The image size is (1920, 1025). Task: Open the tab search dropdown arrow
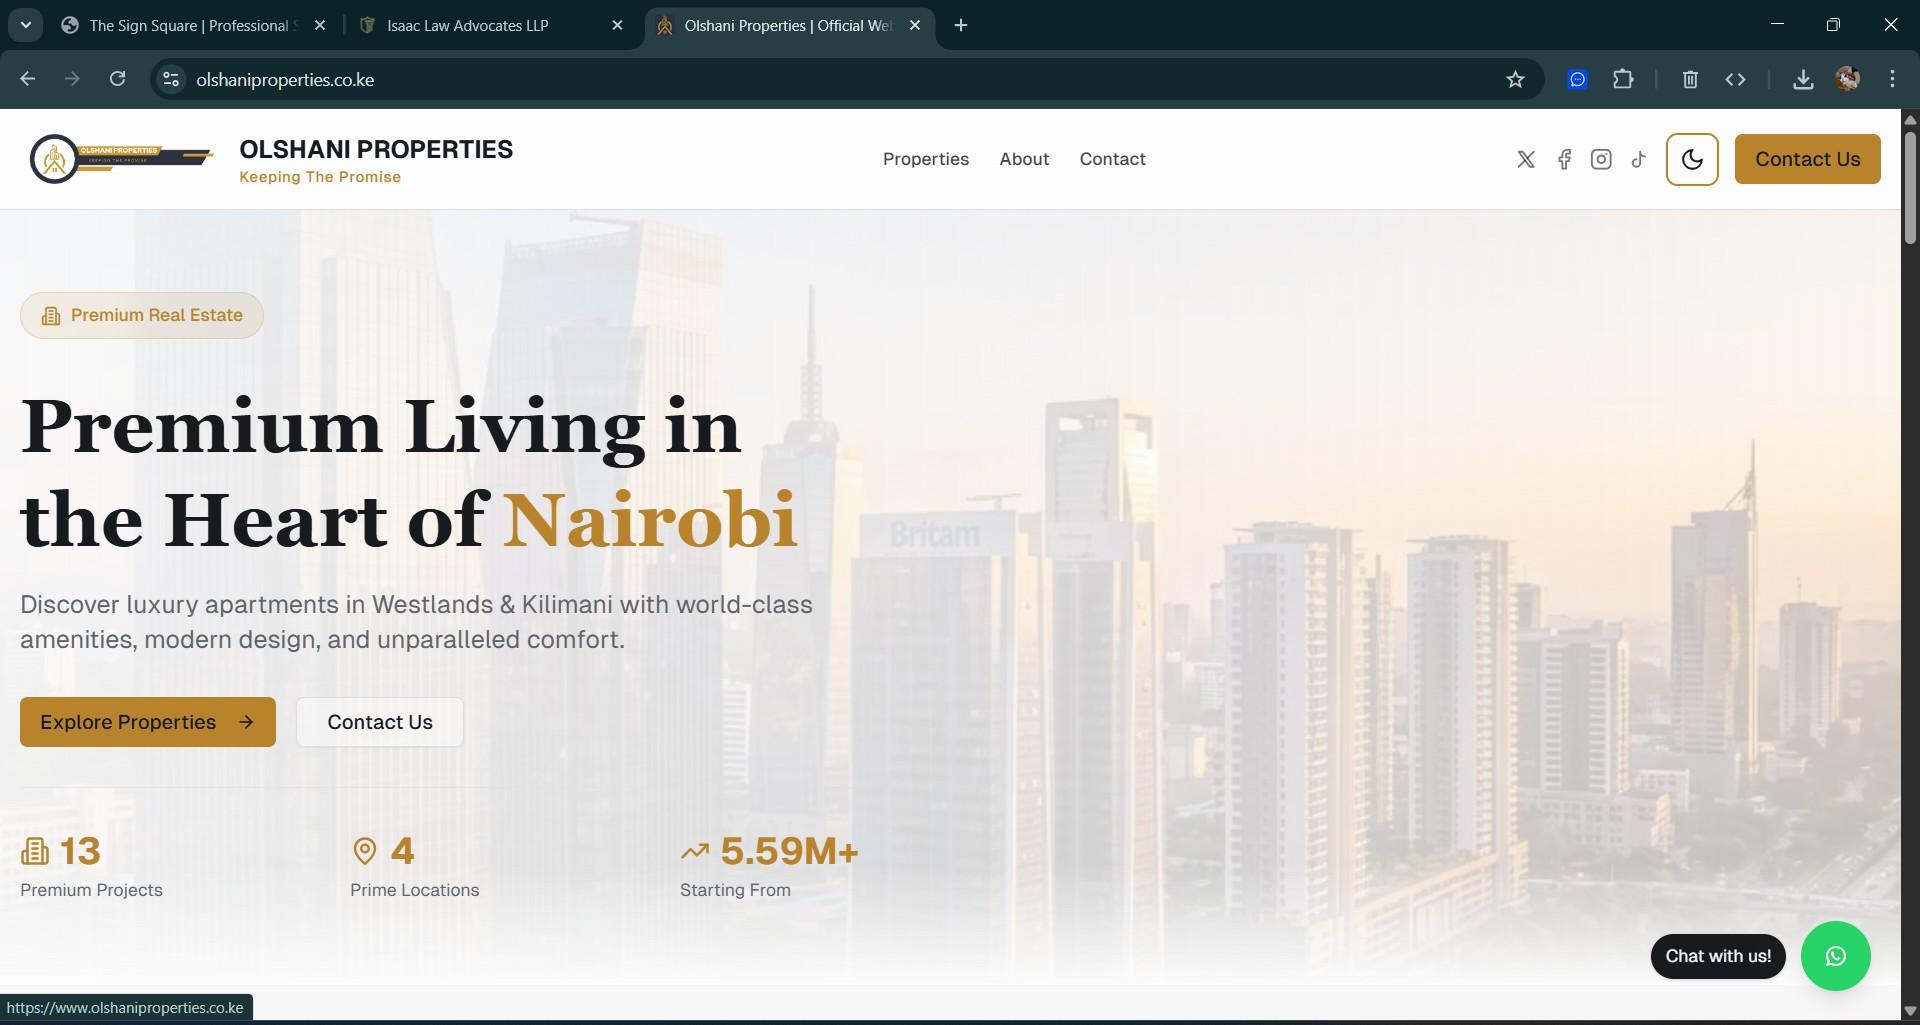(26, 25)
